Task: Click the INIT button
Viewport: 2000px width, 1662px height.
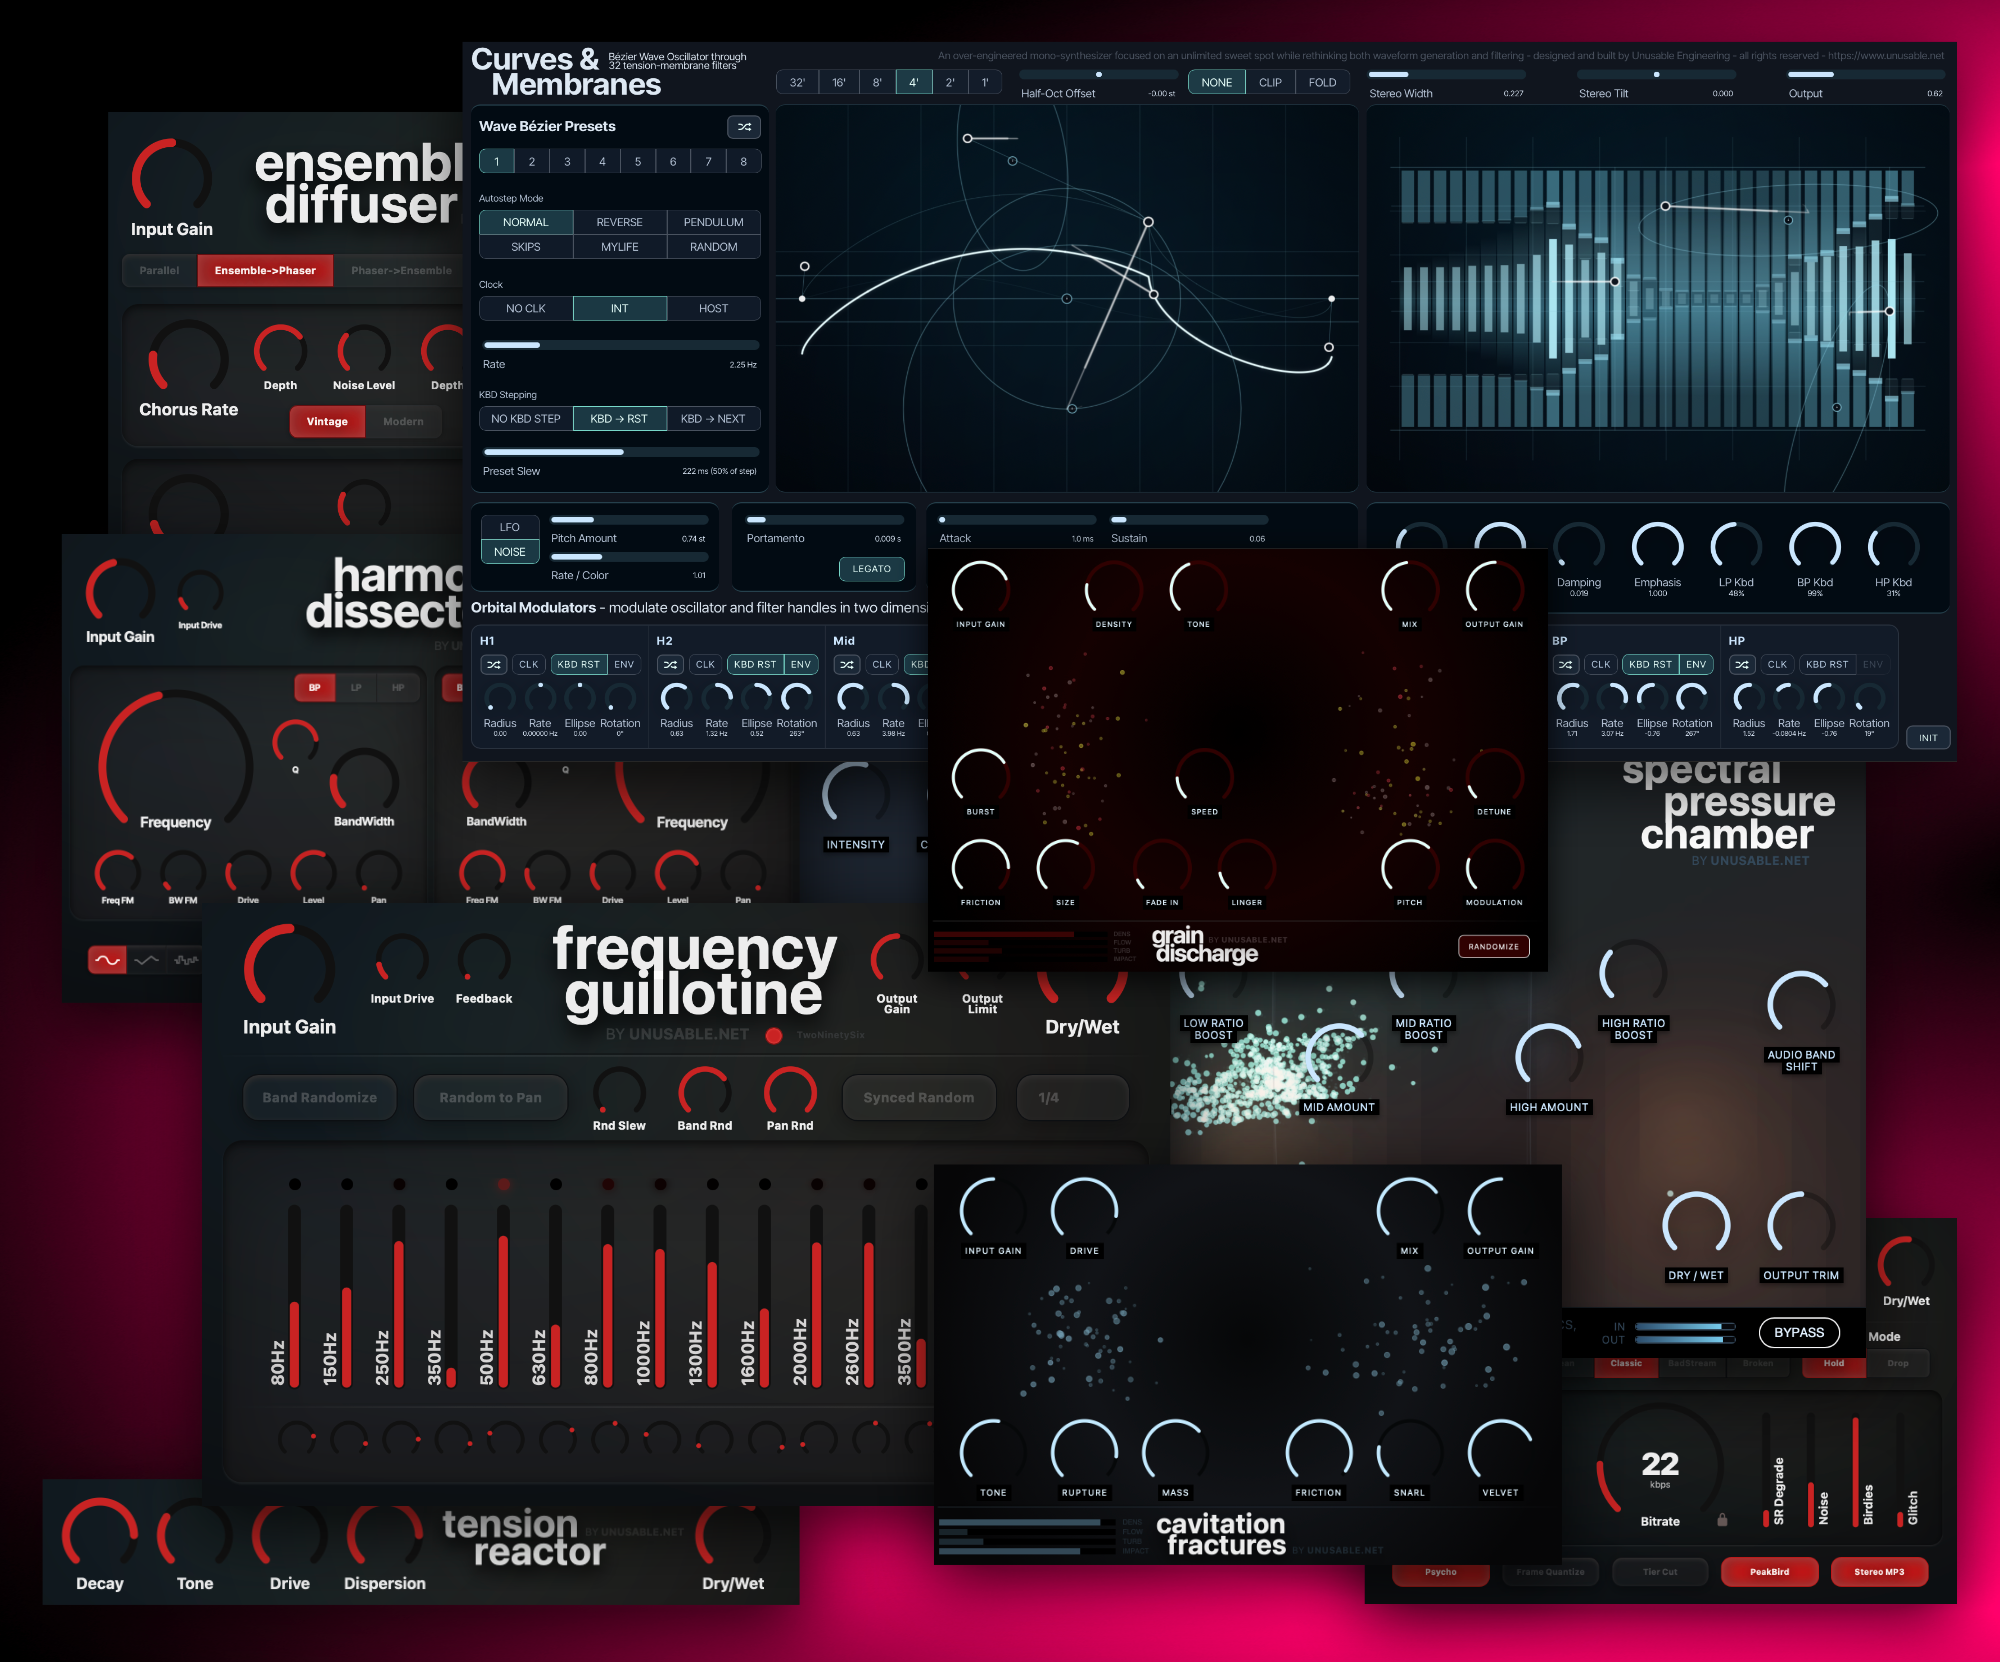Action: click(x=1928, y=738)
